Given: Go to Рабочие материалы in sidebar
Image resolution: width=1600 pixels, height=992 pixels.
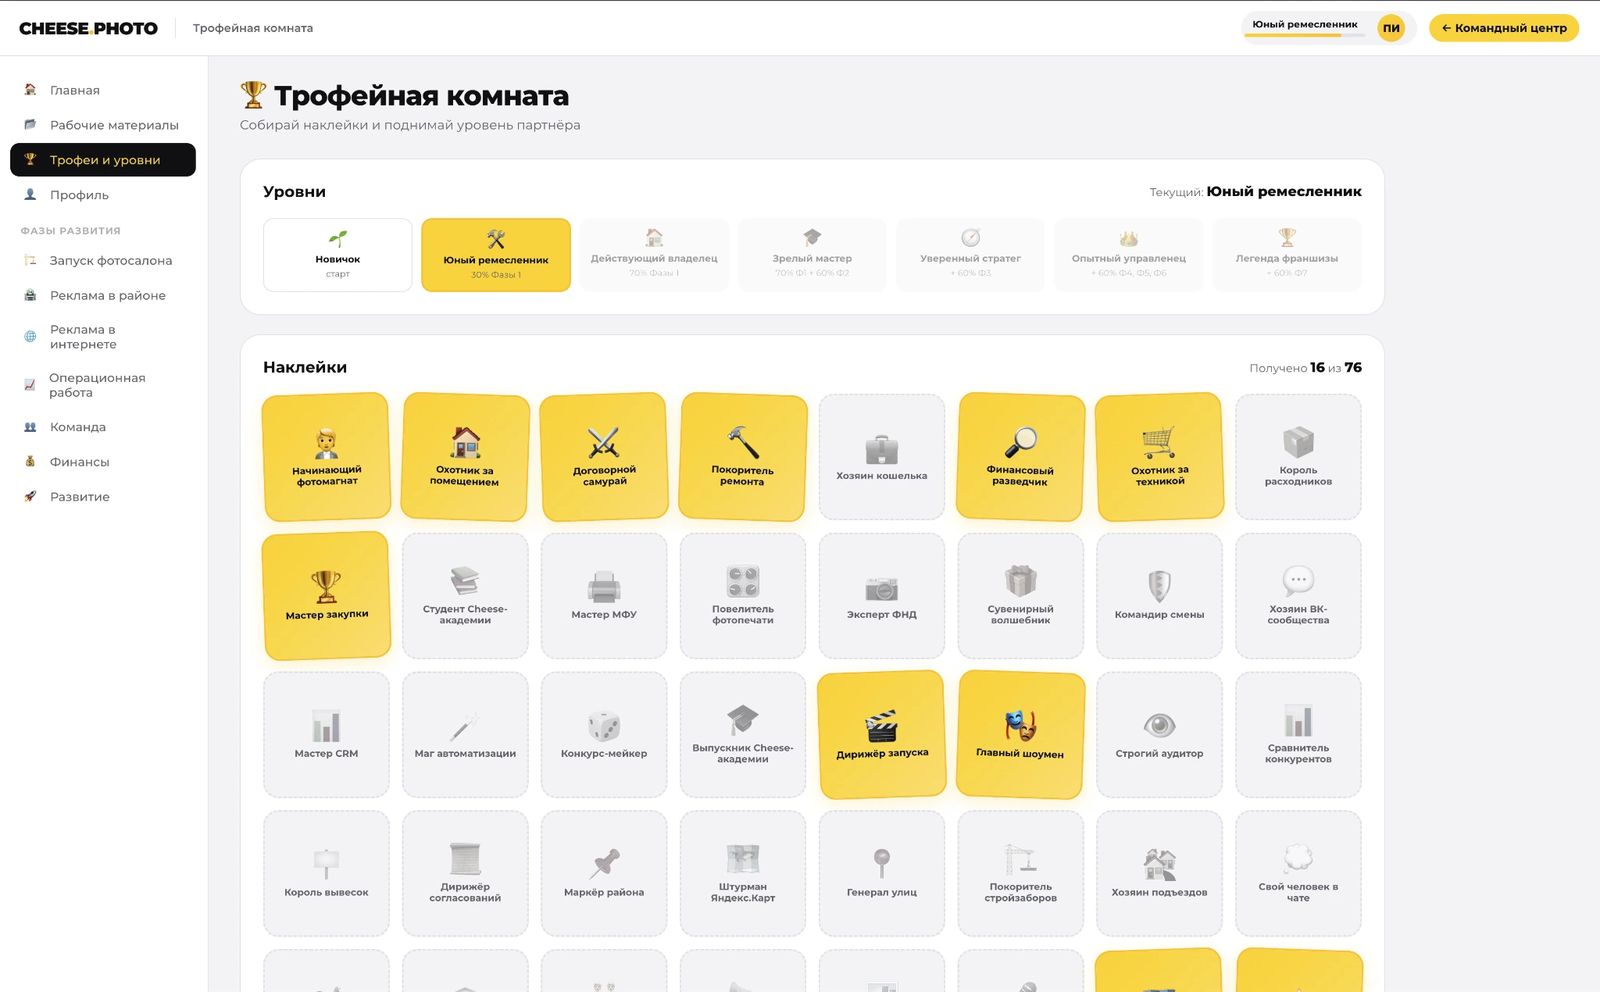Looking at the screenshot, I should click(x=103, y=125).
